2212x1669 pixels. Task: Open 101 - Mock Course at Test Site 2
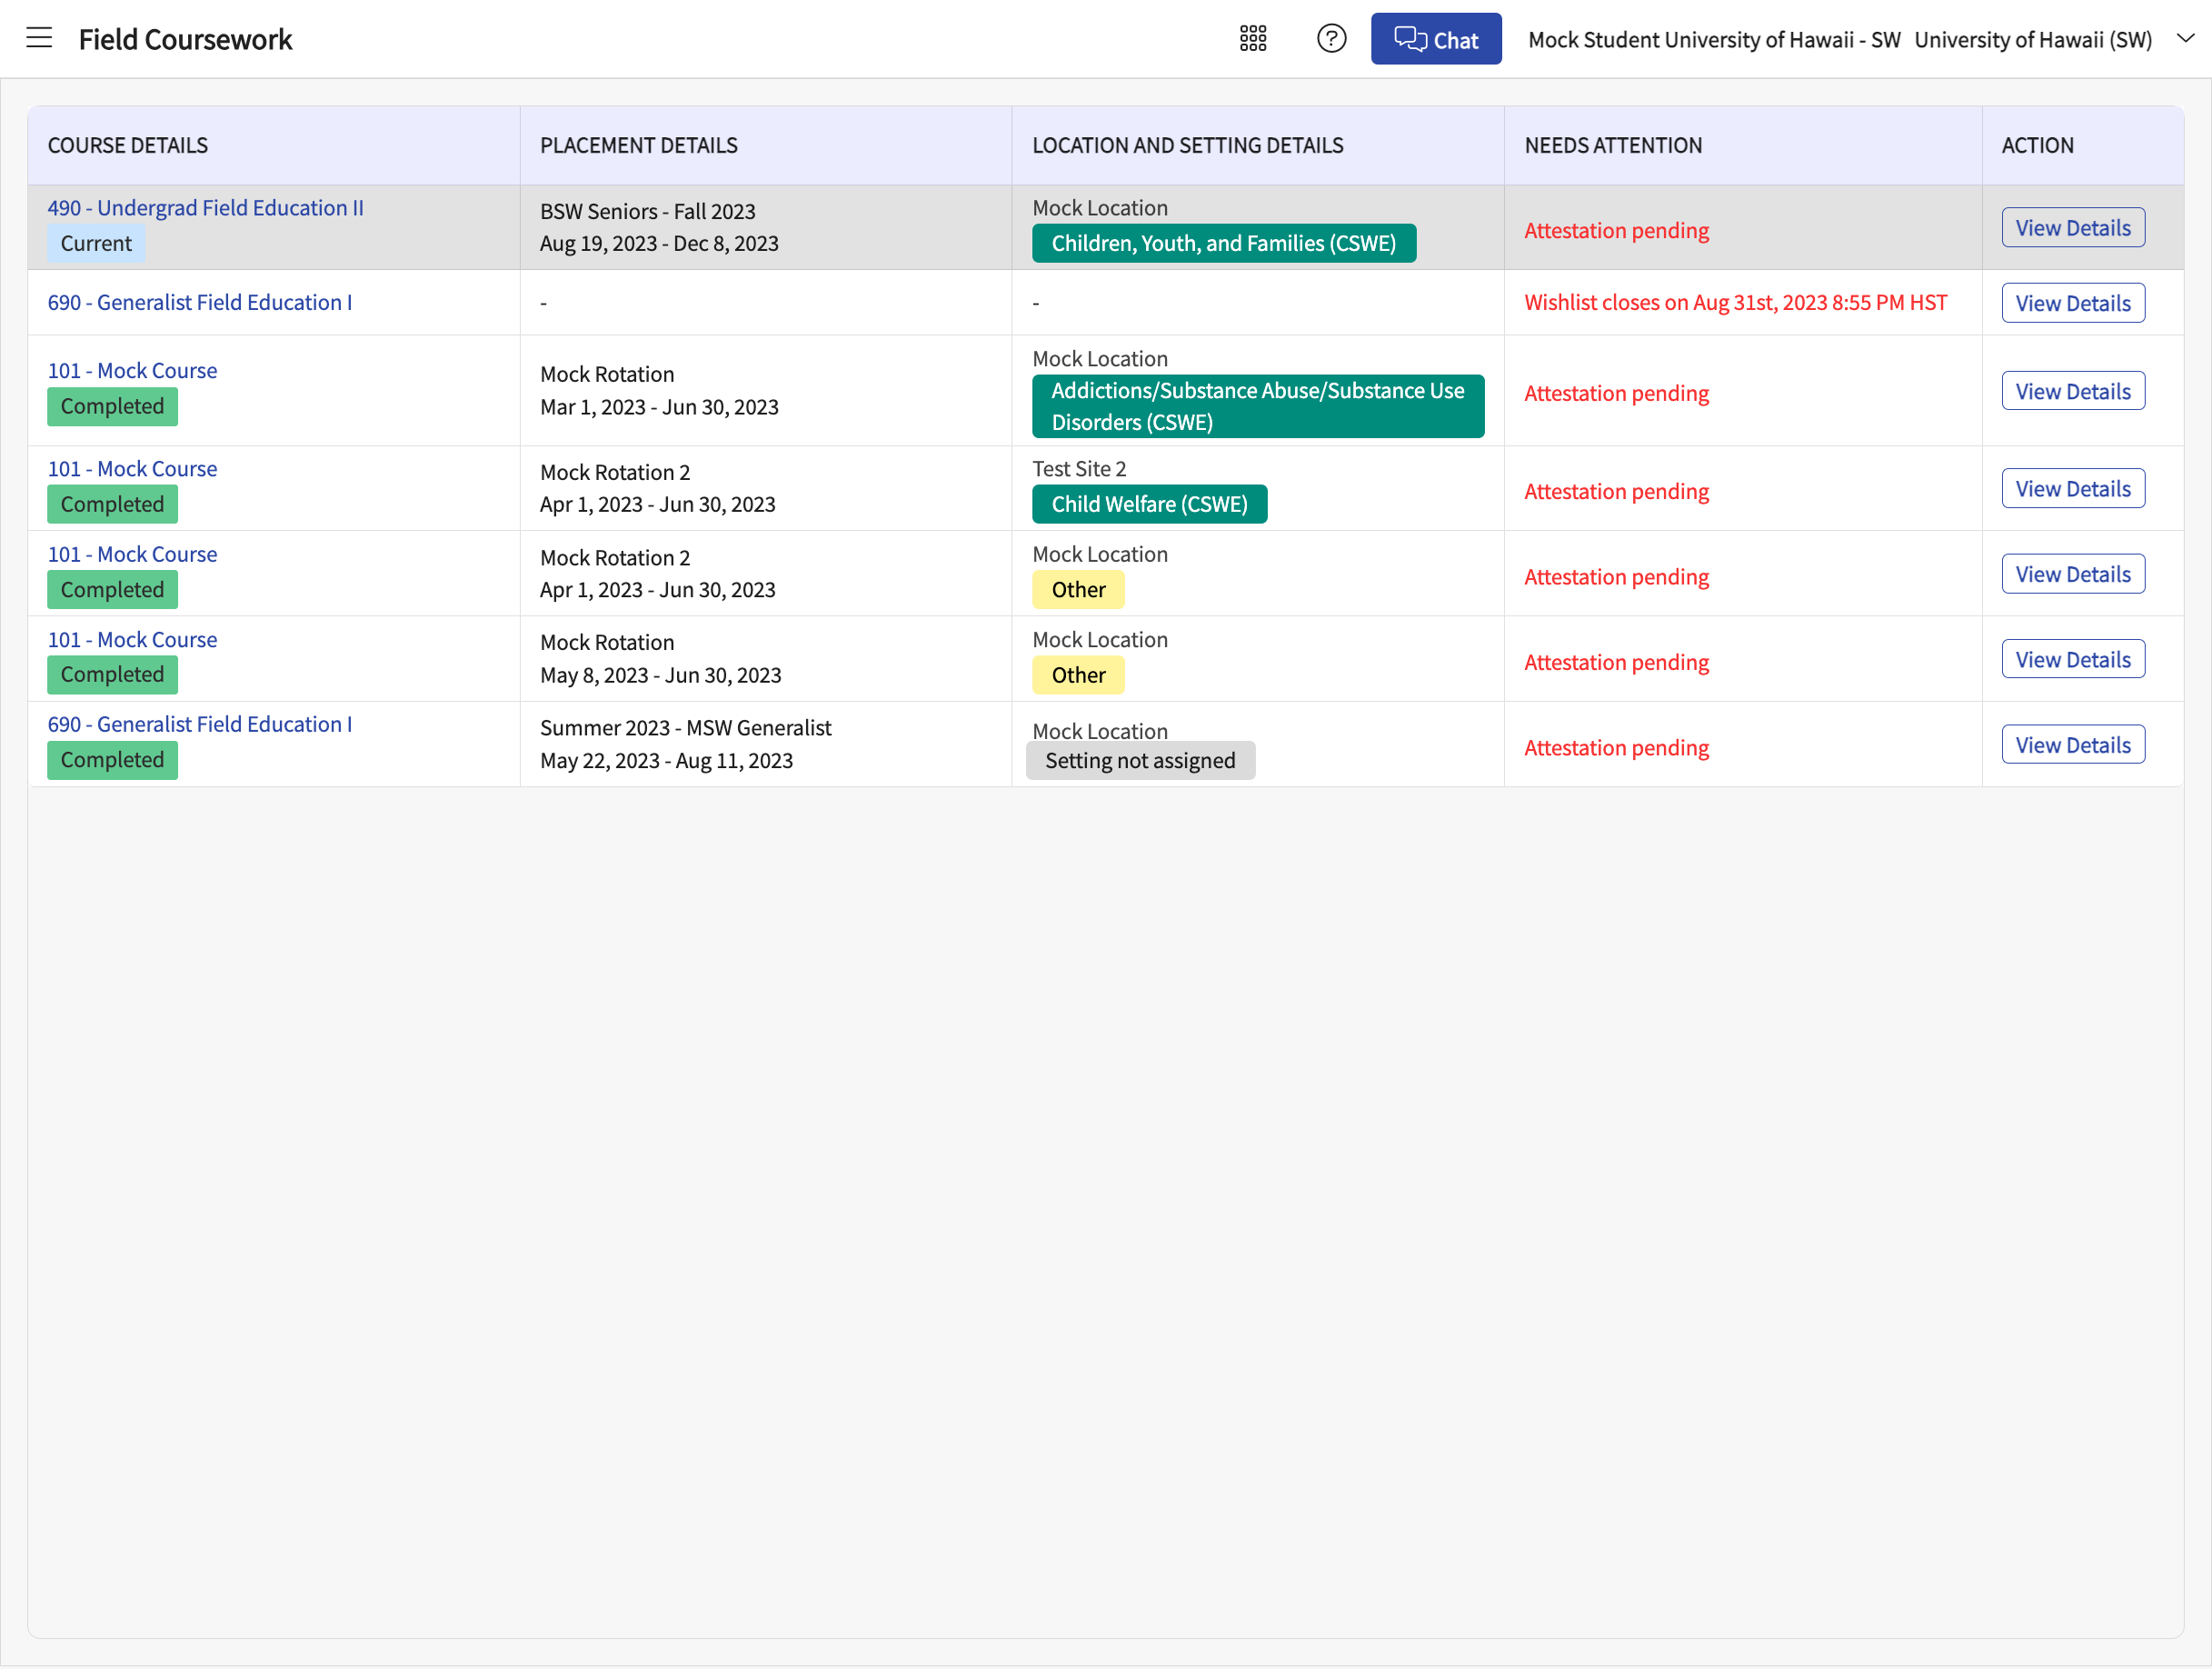tap(132, 468)
